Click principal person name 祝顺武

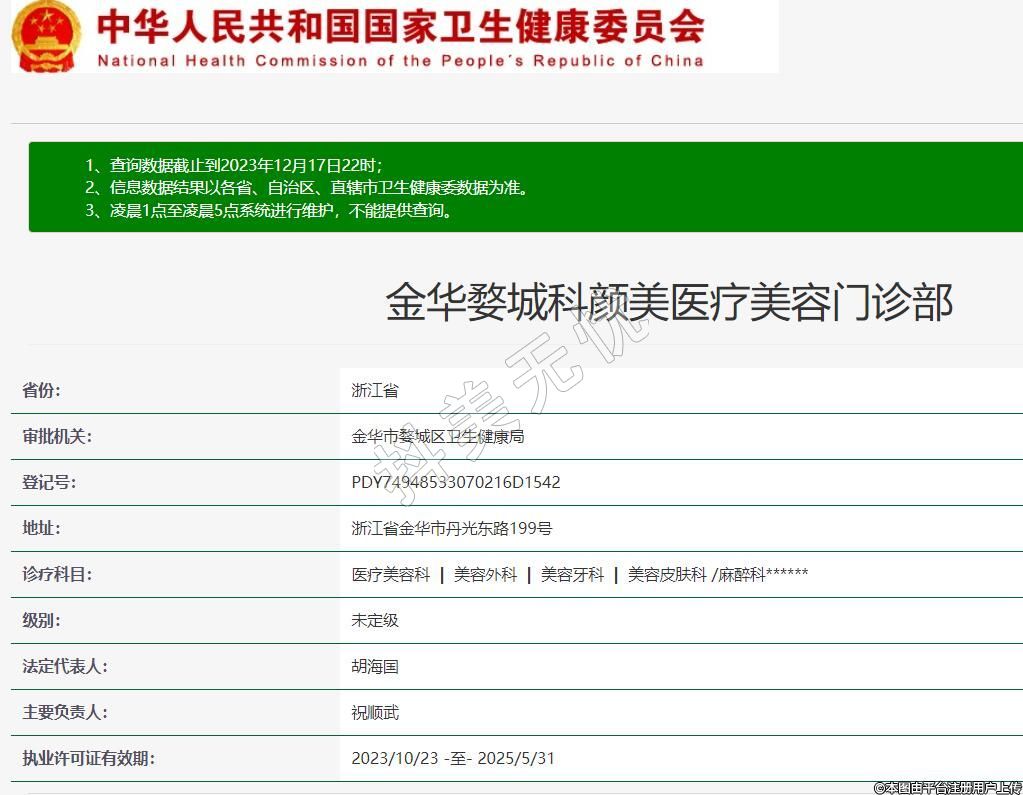[375, 712]
